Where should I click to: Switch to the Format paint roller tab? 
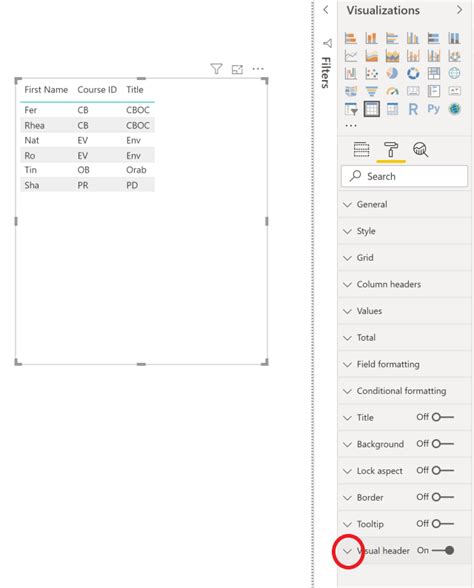[x=391, y=150]
